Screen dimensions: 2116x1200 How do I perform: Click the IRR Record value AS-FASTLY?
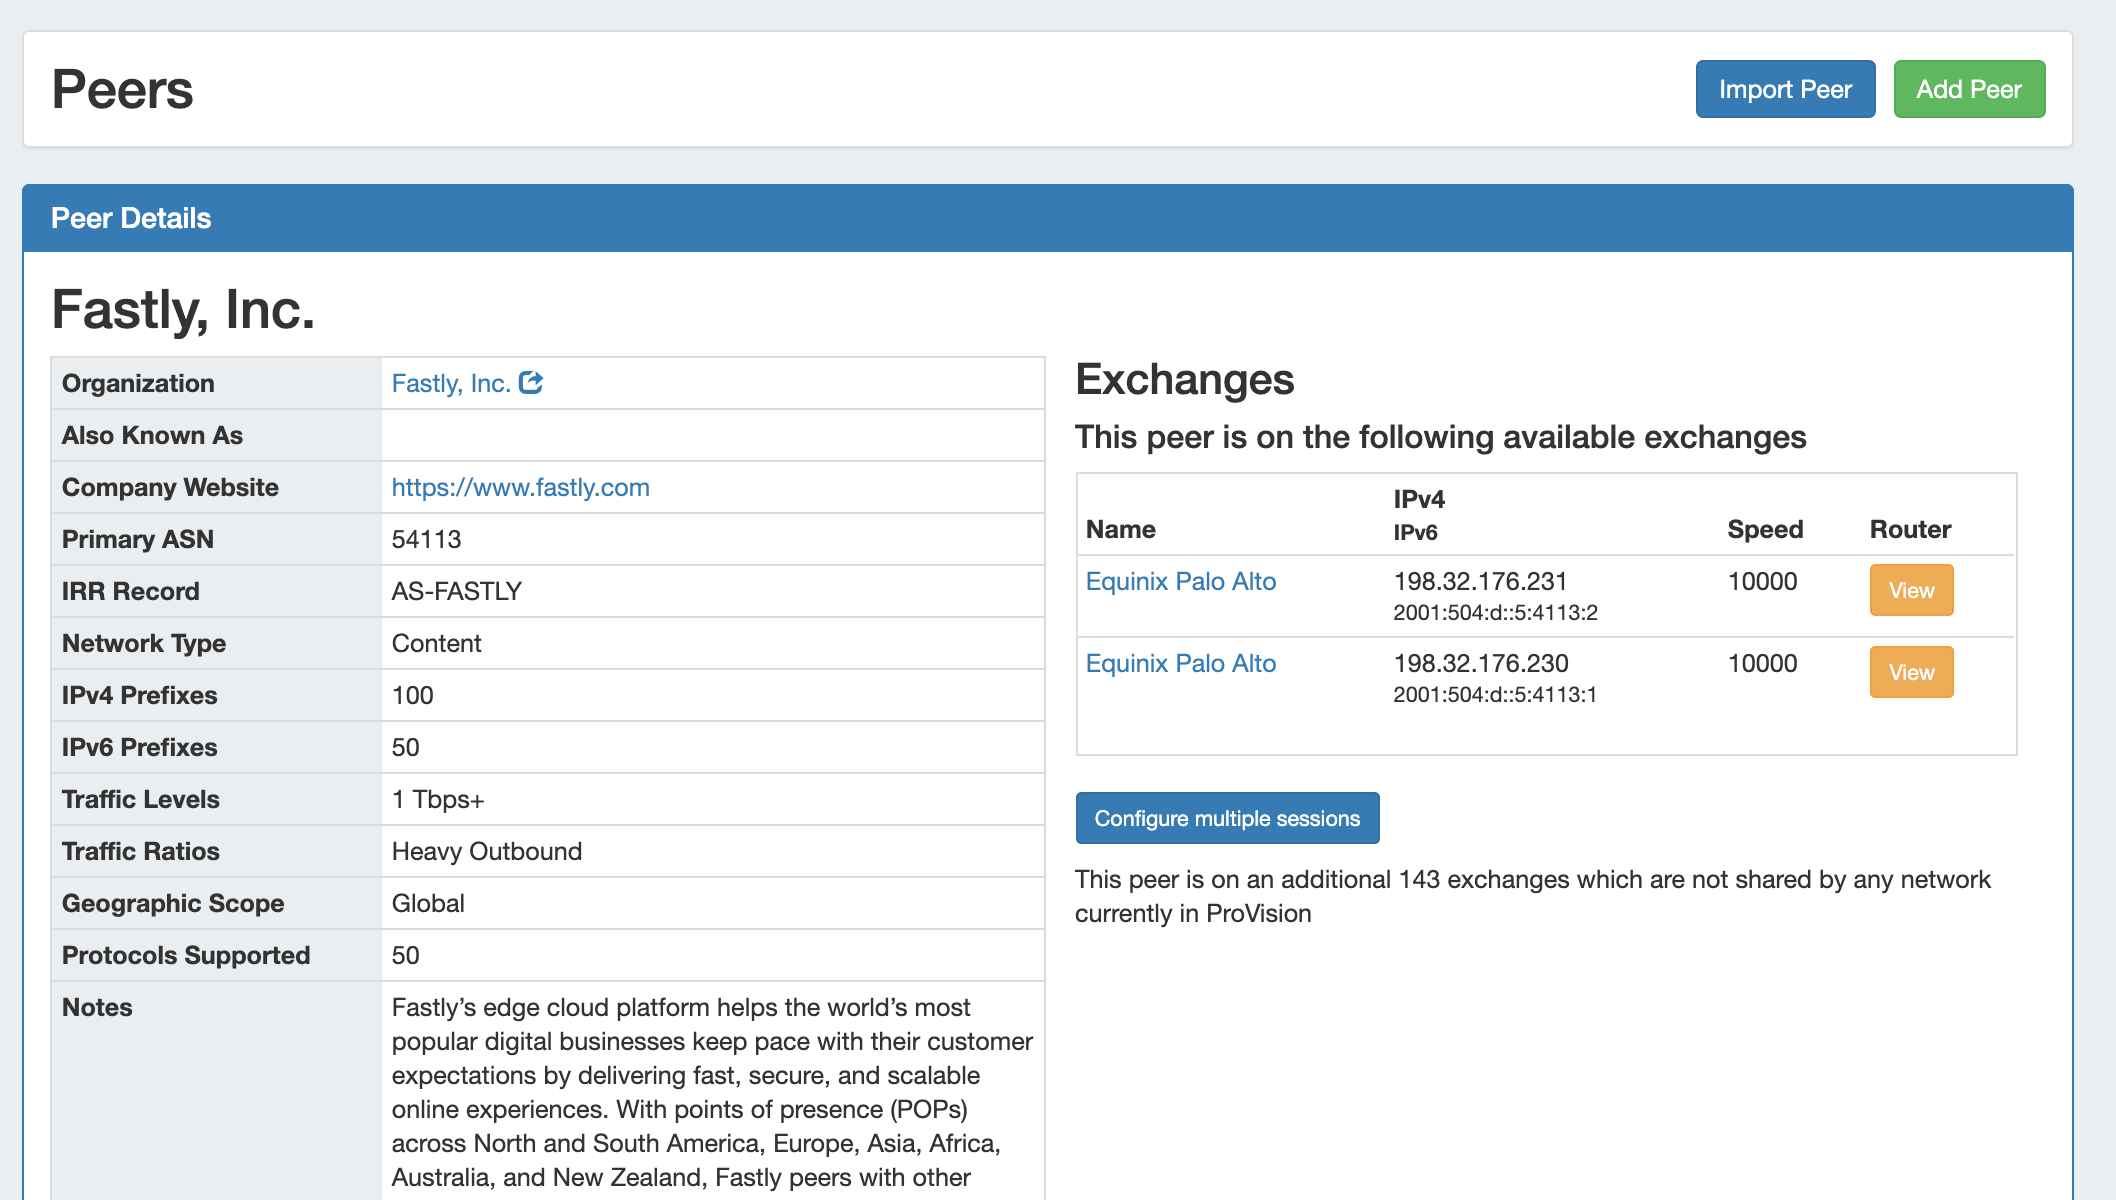pyautogui.click(x=456, y=592)
